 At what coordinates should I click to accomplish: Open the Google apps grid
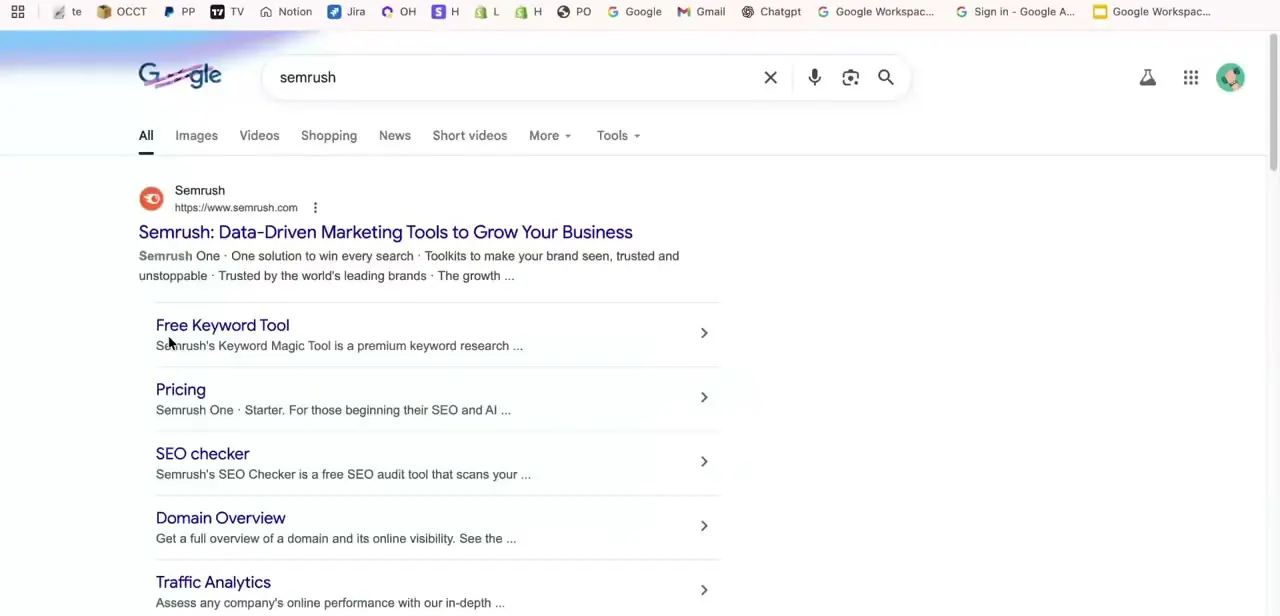tap(1191, 77)
